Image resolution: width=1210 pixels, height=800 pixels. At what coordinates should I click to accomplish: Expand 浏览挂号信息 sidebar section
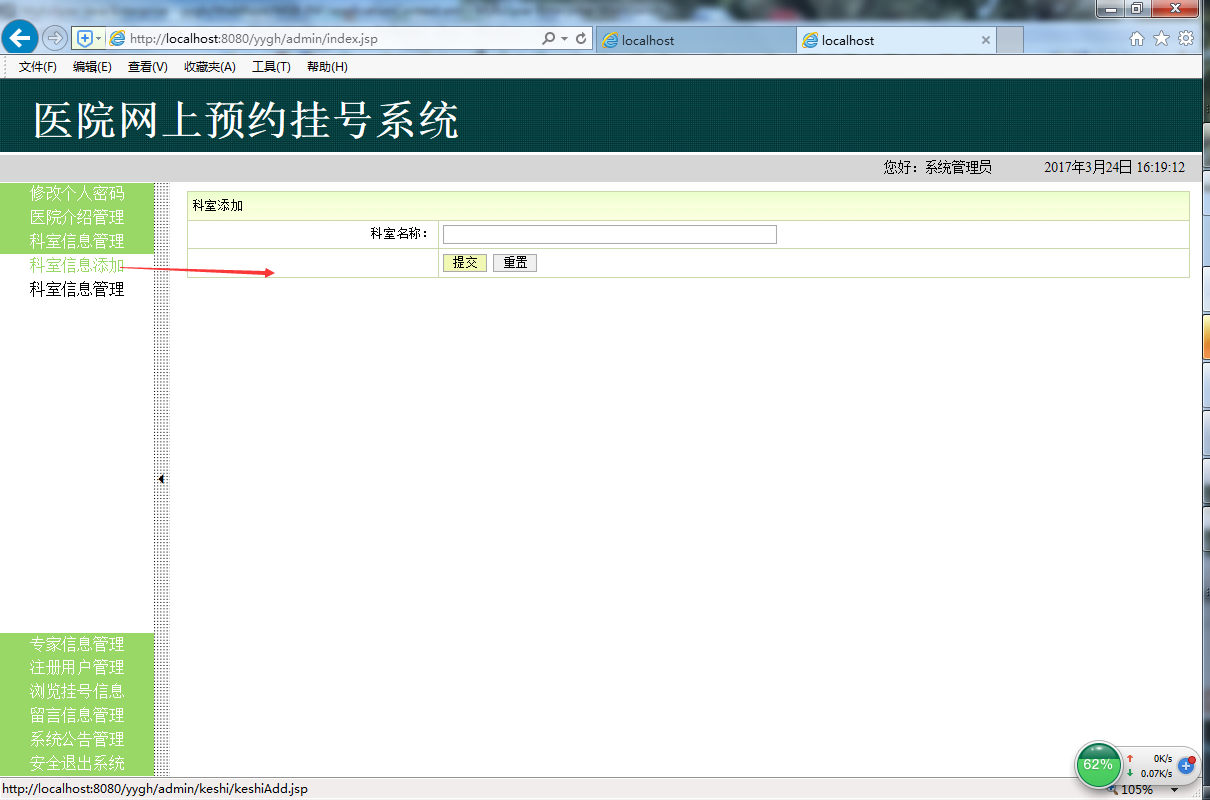tap(77, 691)
